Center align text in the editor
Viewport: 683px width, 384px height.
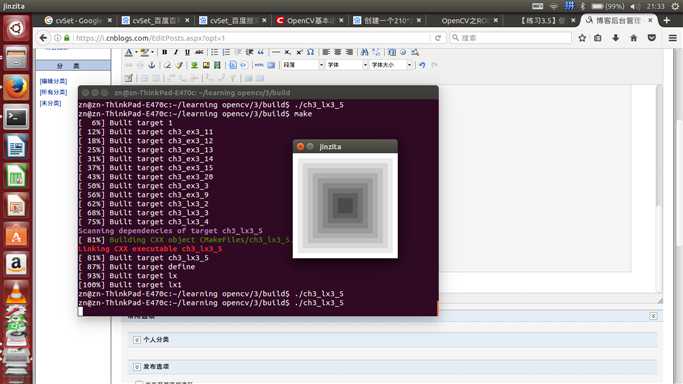338,52
